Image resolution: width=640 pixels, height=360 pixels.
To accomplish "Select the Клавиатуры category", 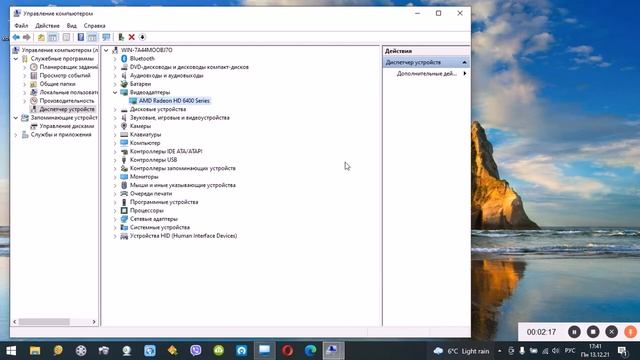I will [145, 135].
